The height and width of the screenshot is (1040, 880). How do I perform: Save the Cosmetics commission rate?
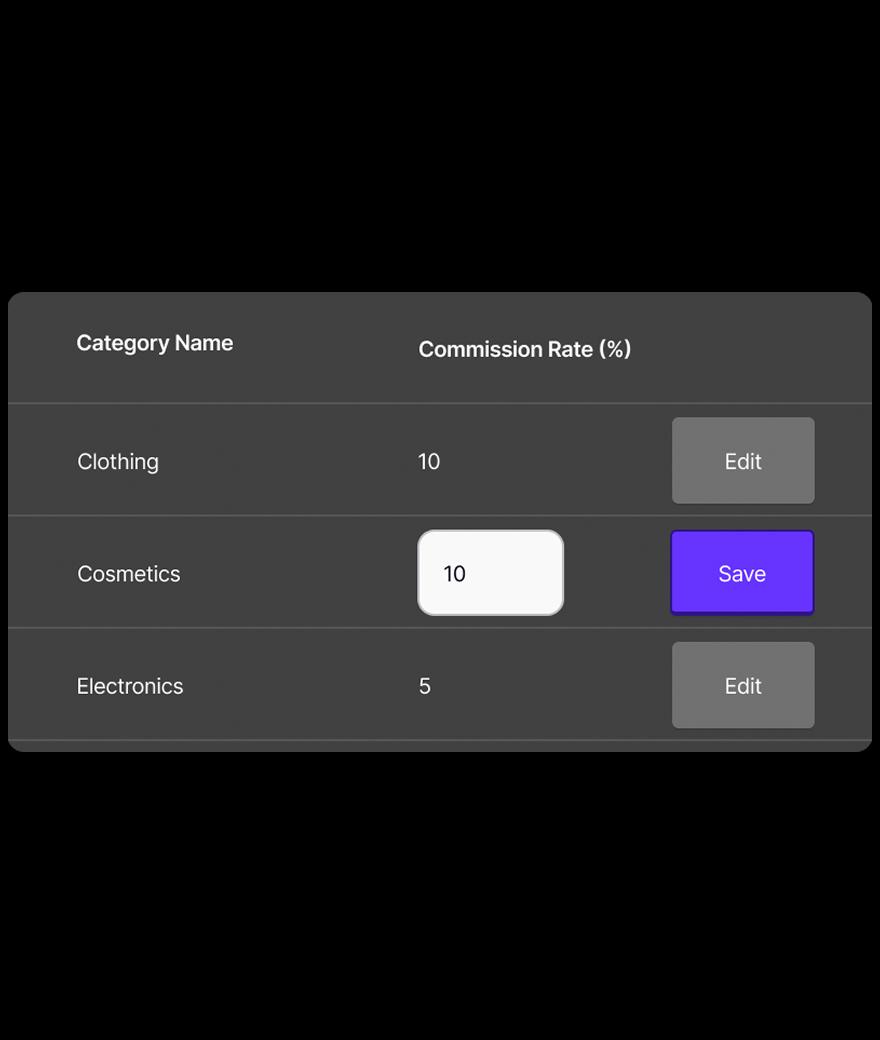click(x=742, y=573)
